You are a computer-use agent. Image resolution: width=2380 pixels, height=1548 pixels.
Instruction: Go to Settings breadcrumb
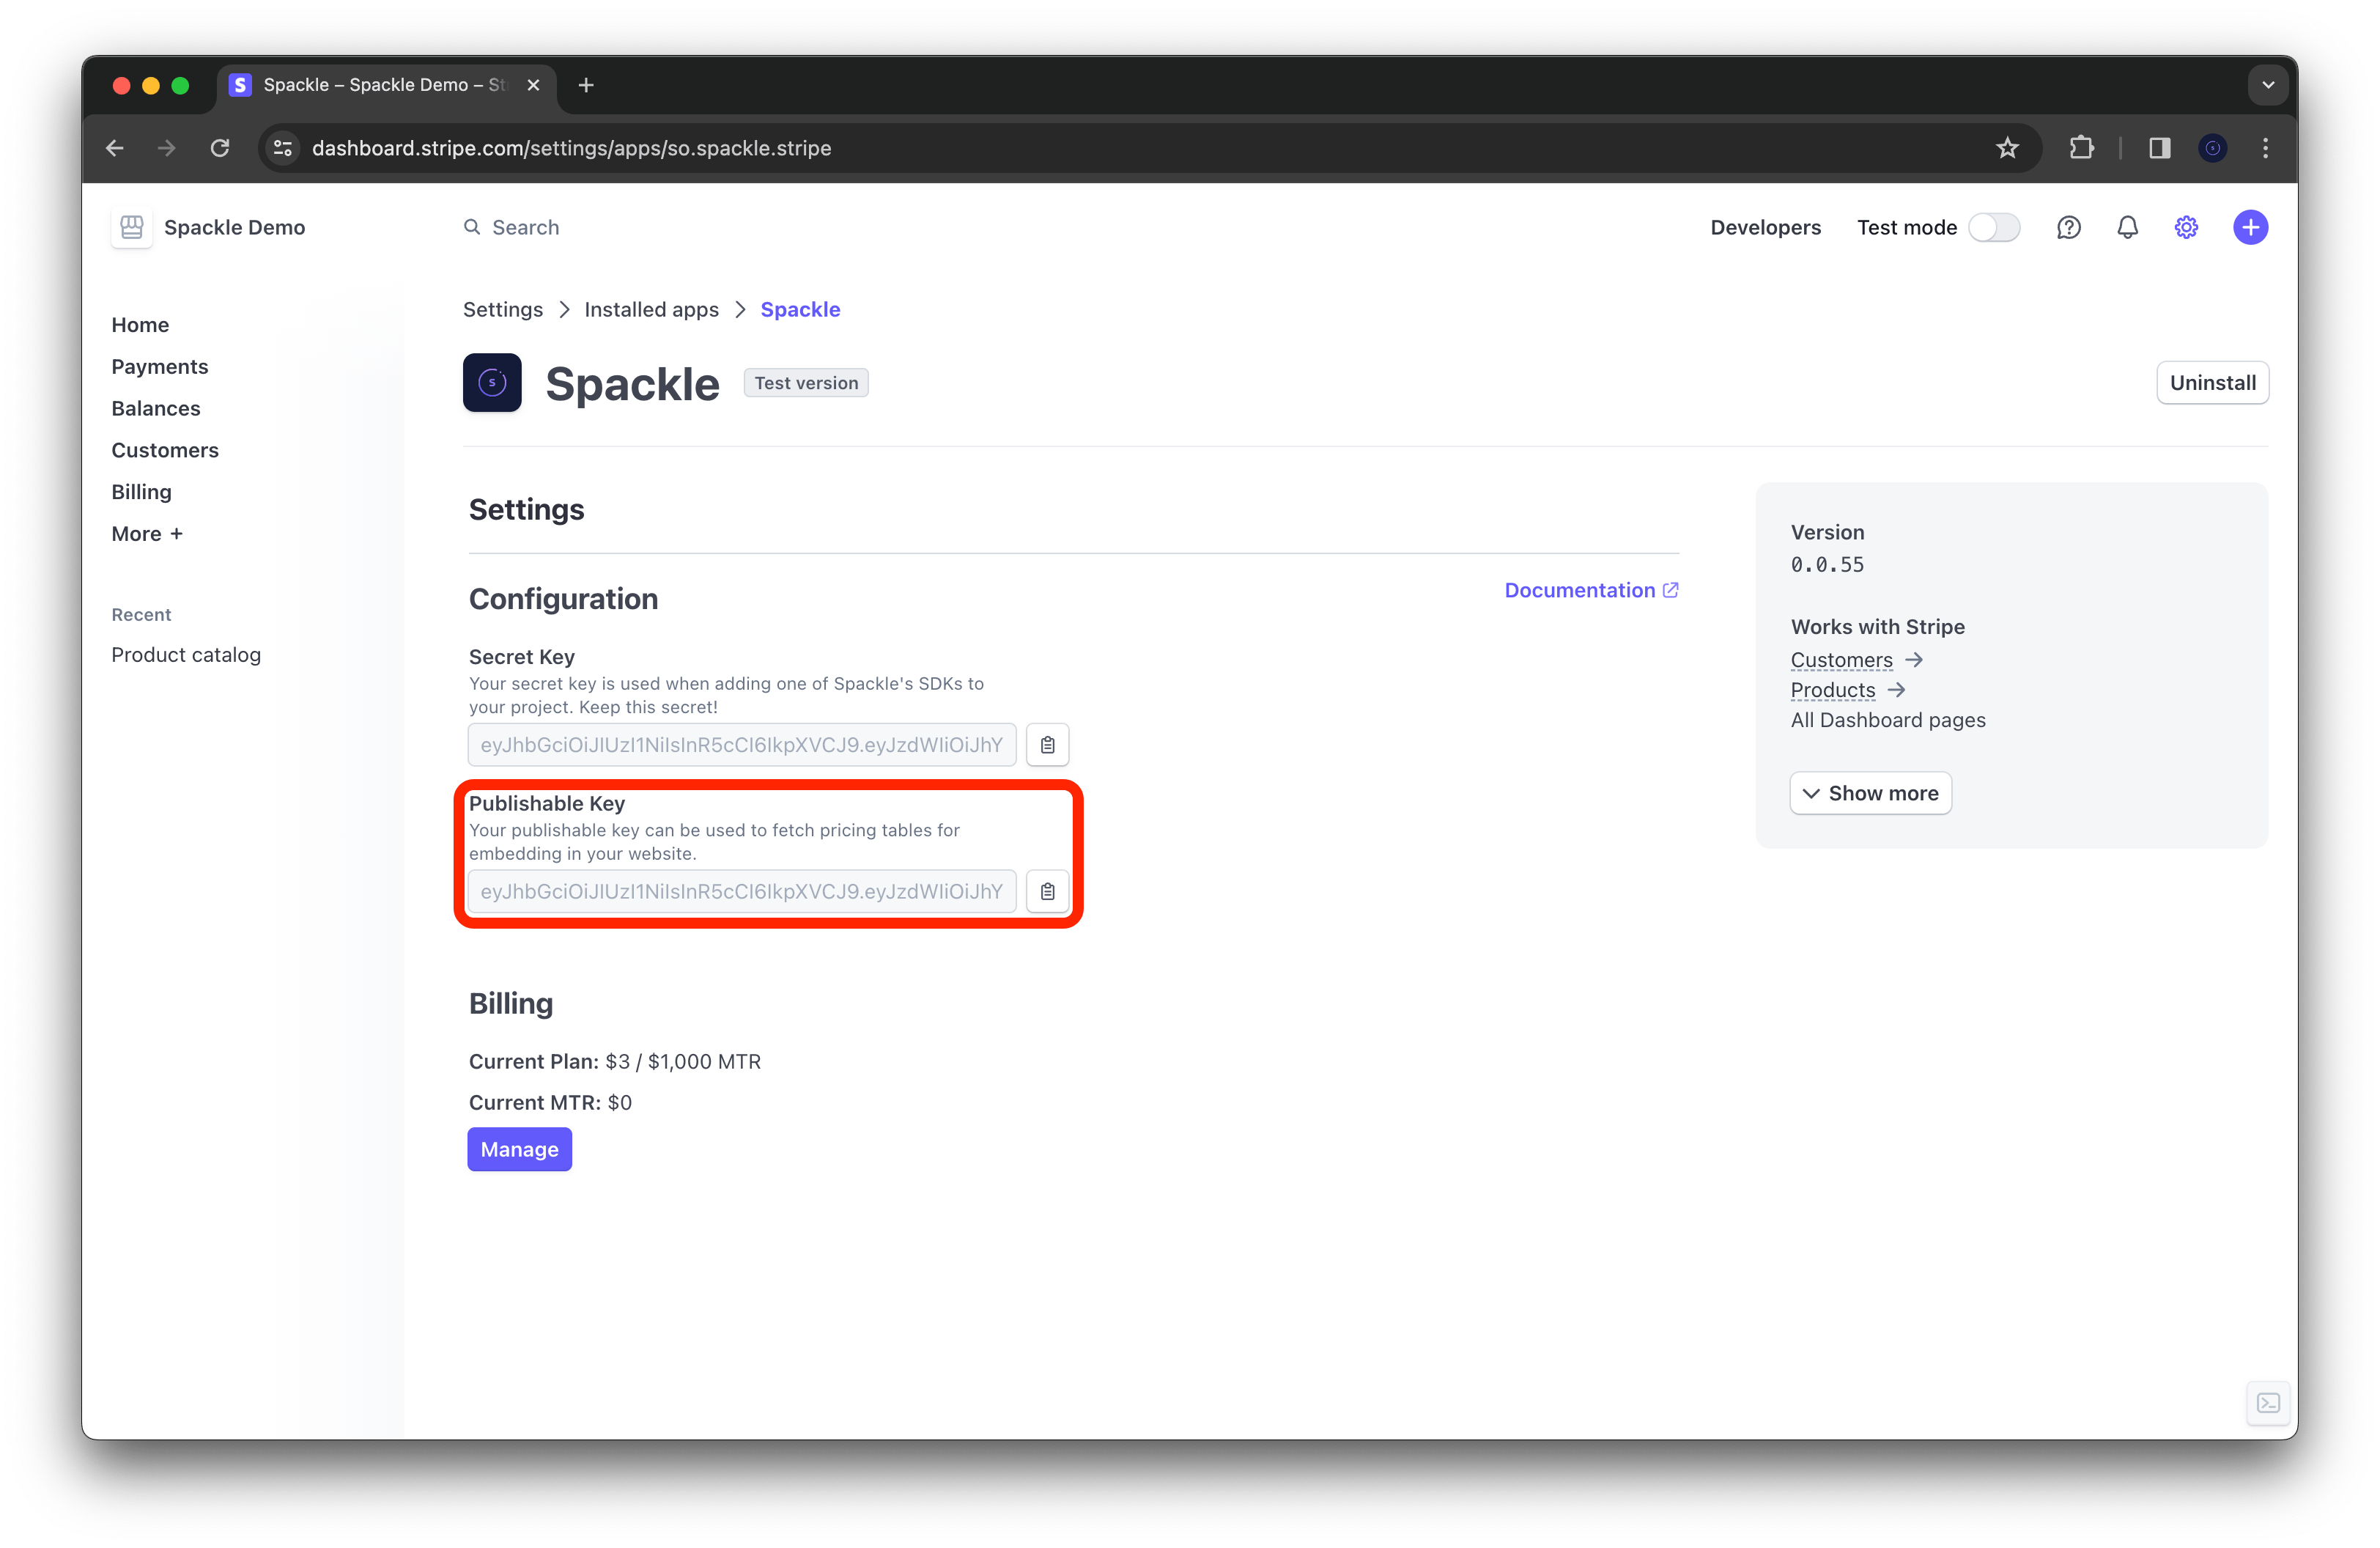click(x=503, y=309)
